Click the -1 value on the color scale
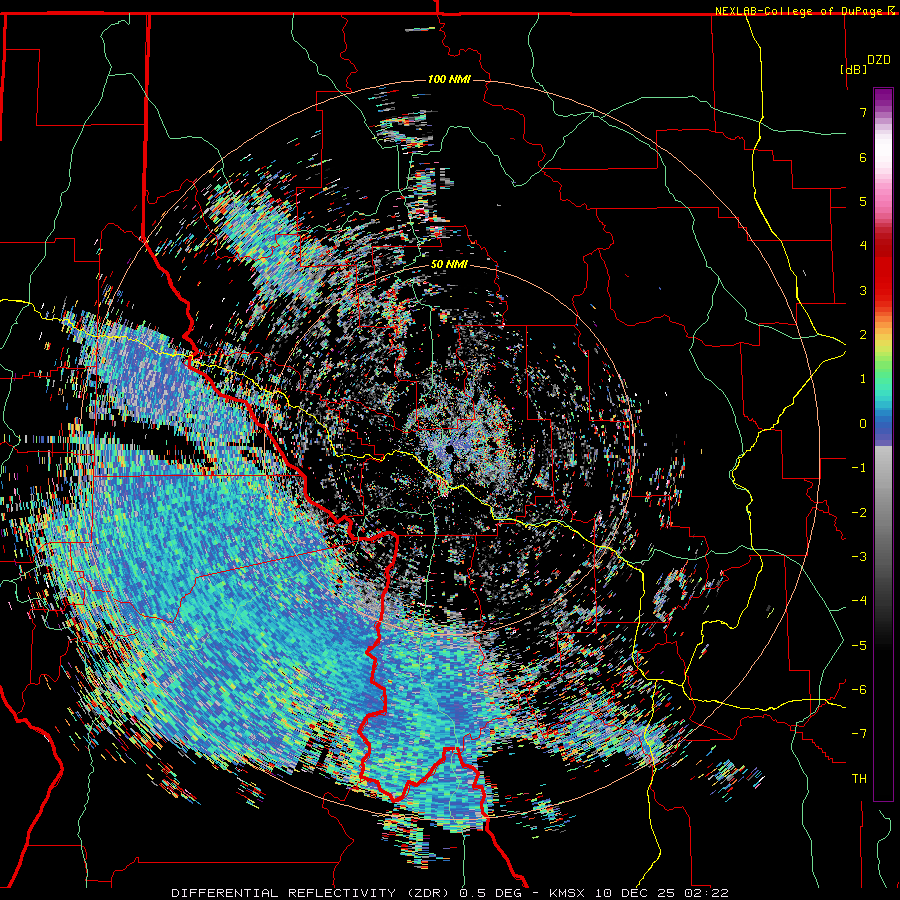This screenshot has width=900, height=900. click(859, 468)
